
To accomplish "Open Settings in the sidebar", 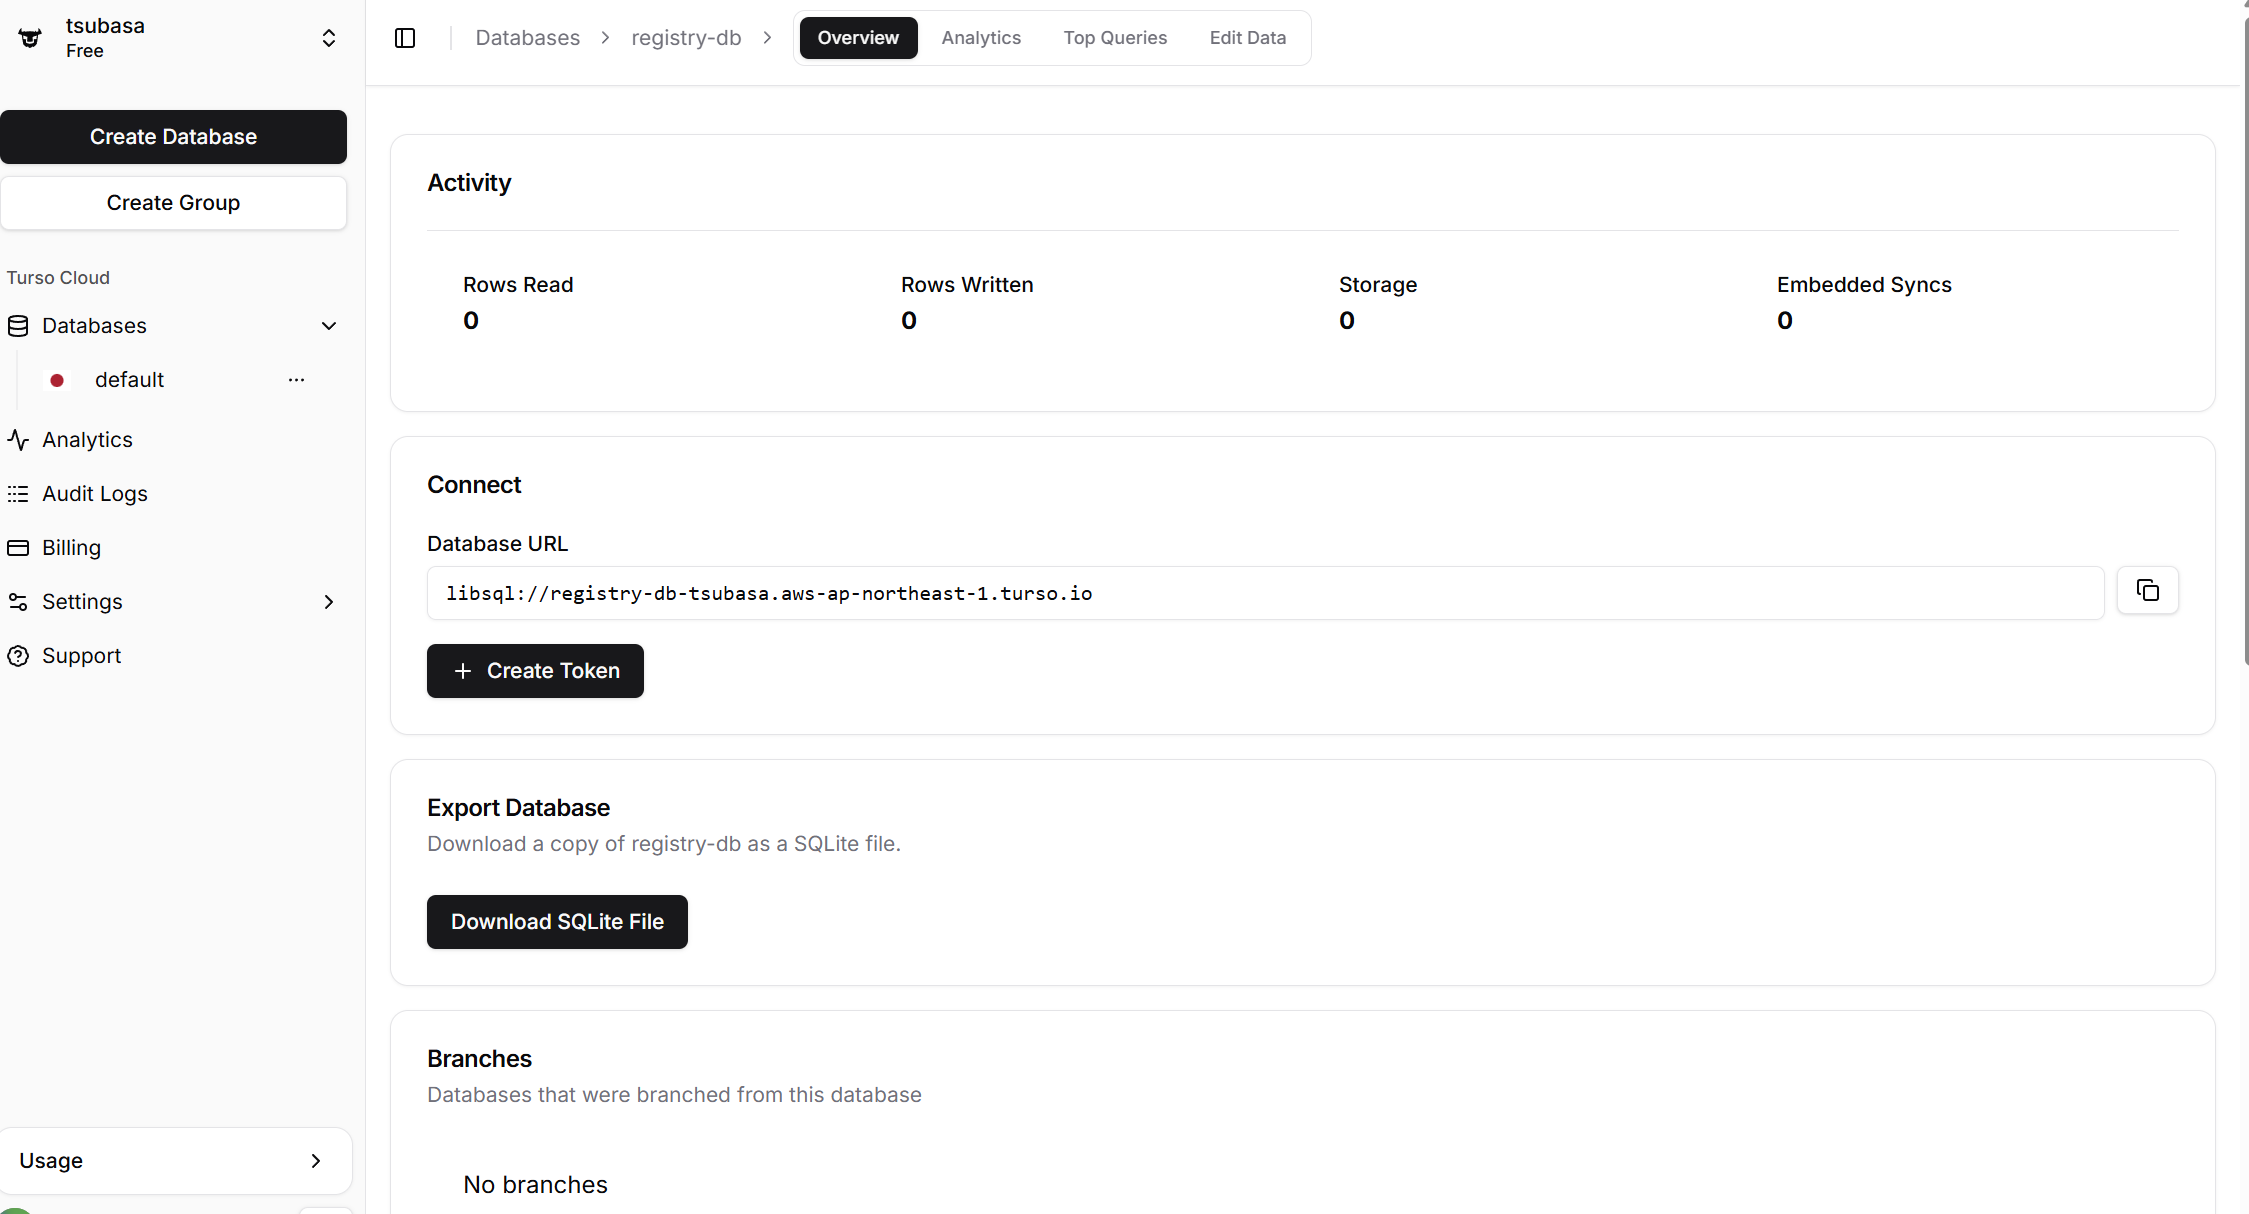I will tap(82, 602).
